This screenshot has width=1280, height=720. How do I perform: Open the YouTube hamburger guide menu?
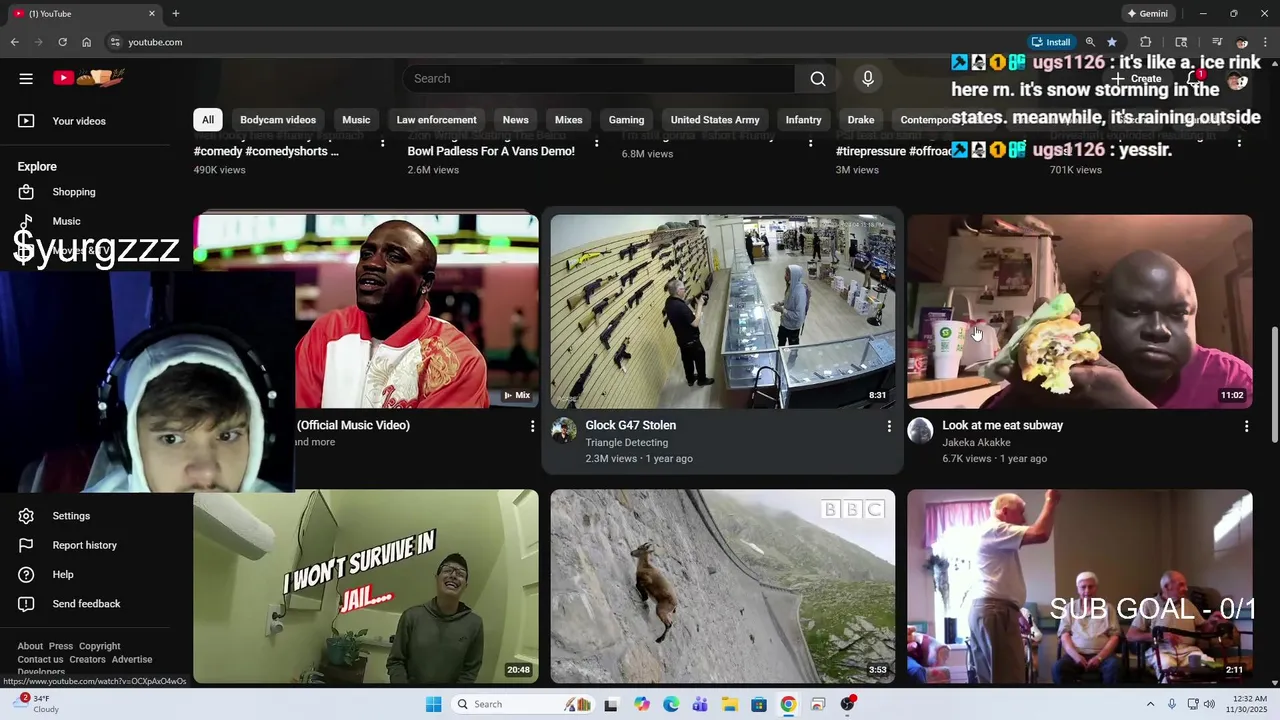tap(26, 78)
